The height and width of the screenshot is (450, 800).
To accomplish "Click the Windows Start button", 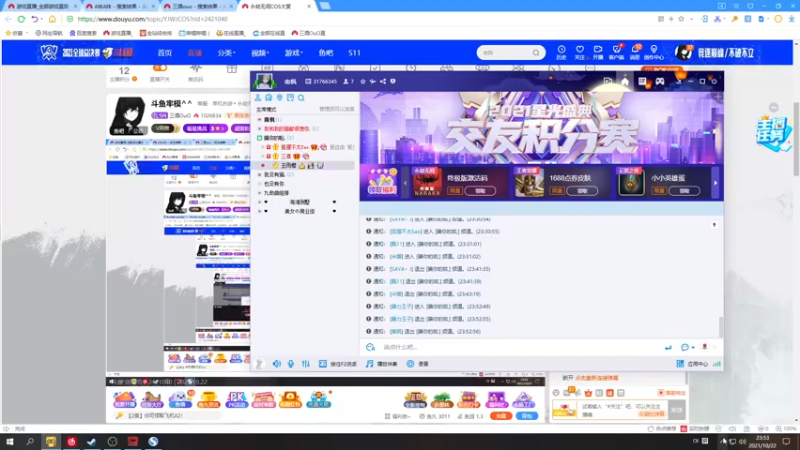I will (x=10, y=441).
